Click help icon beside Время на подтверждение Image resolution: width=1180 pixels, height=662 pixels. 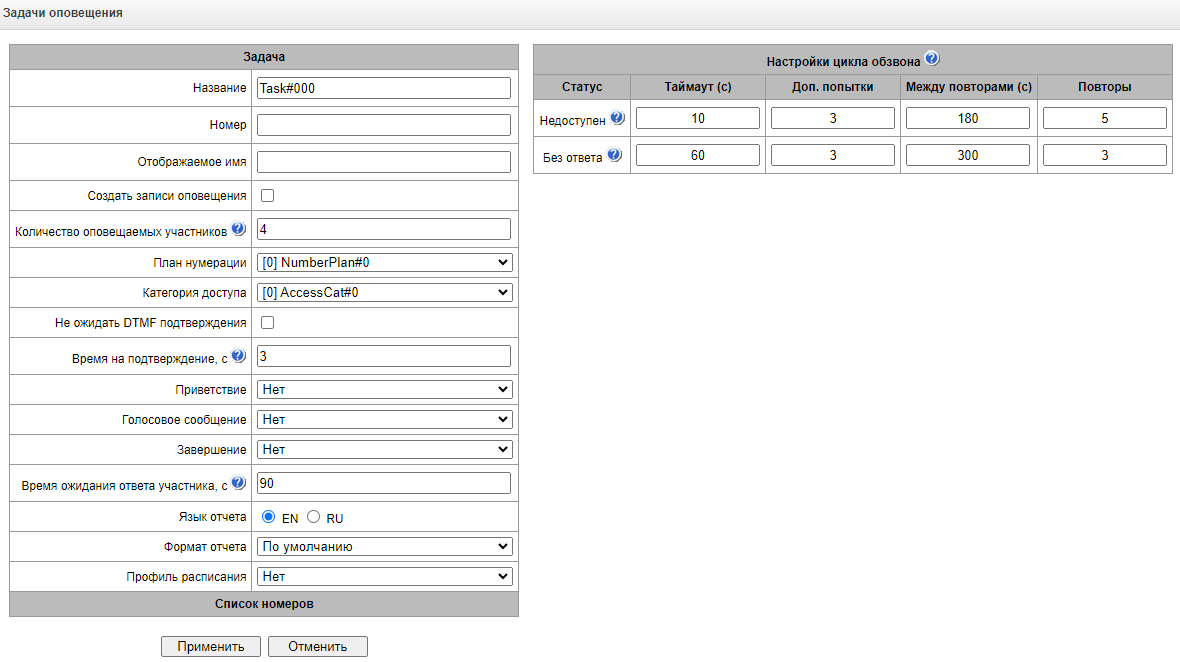238,355
